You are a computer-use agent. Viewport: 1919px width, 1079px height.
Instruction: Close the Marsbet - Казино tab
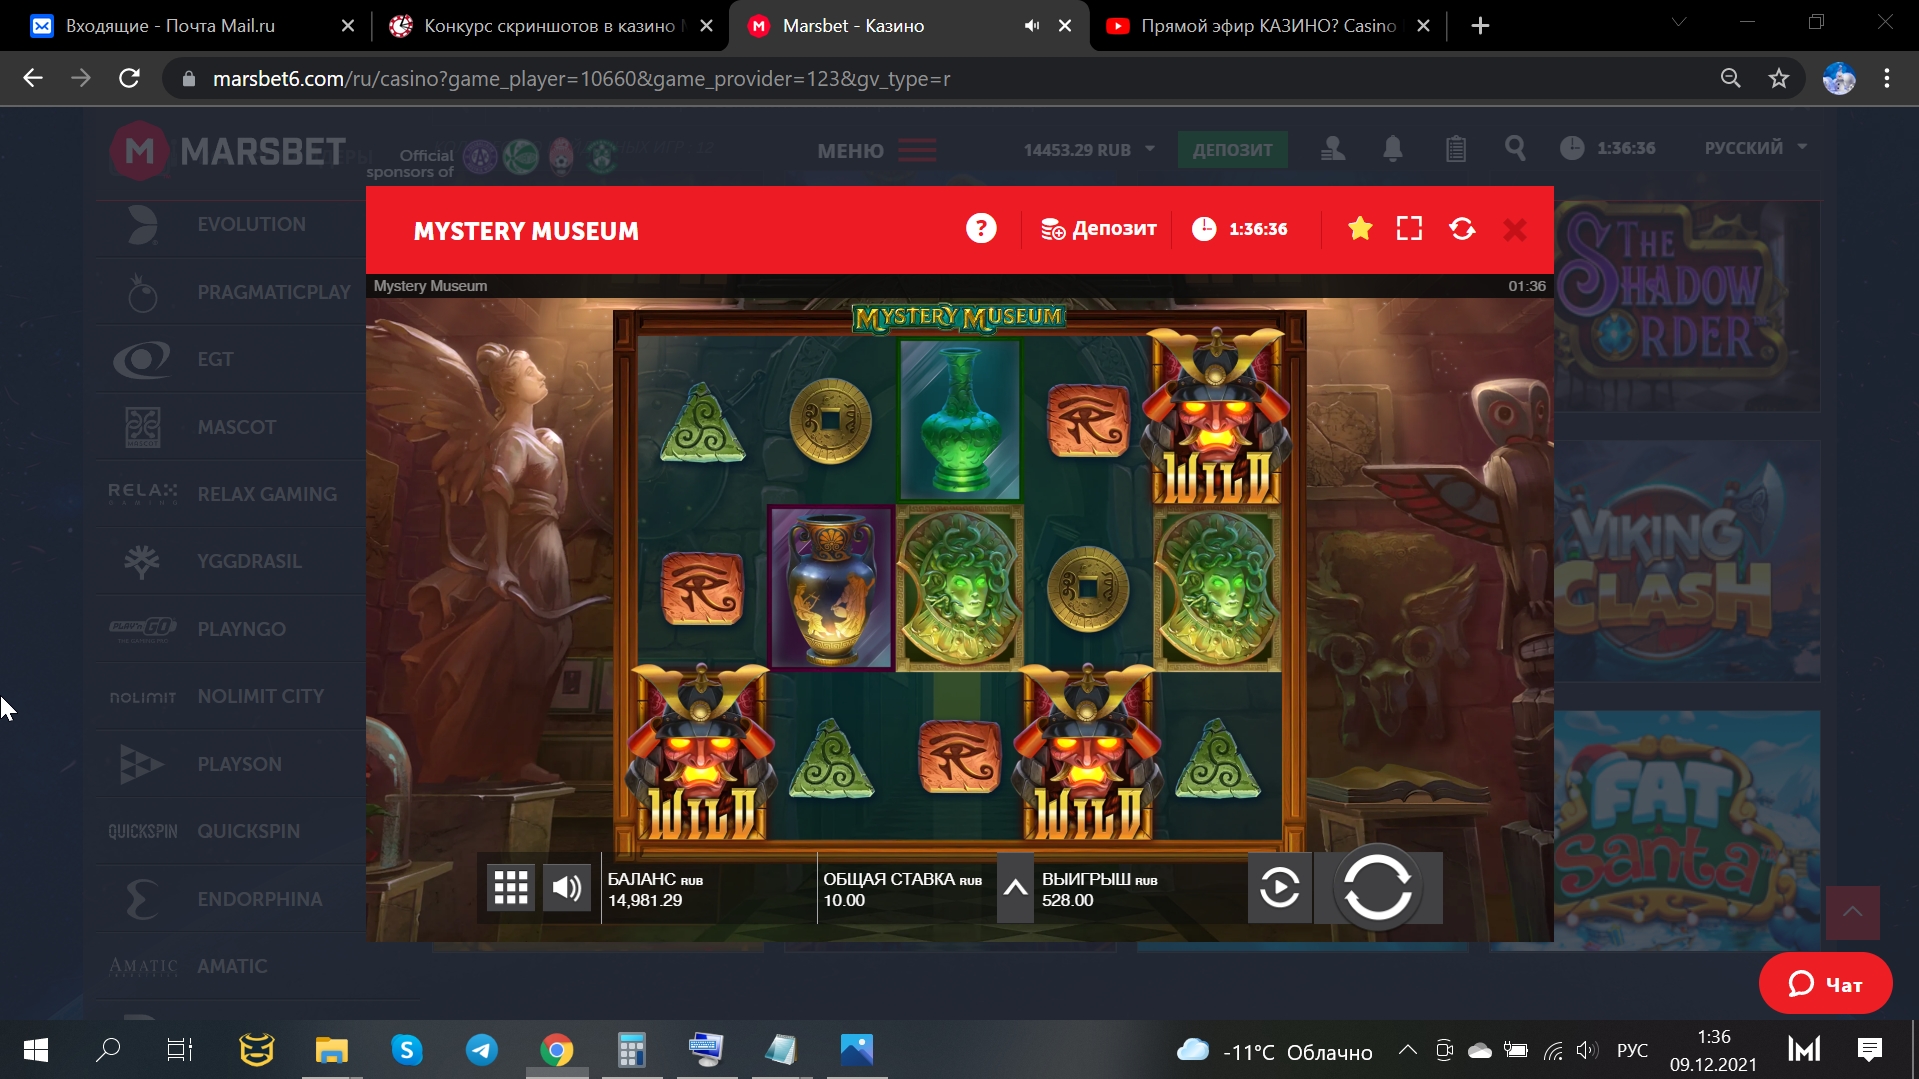coord(1065,26)
